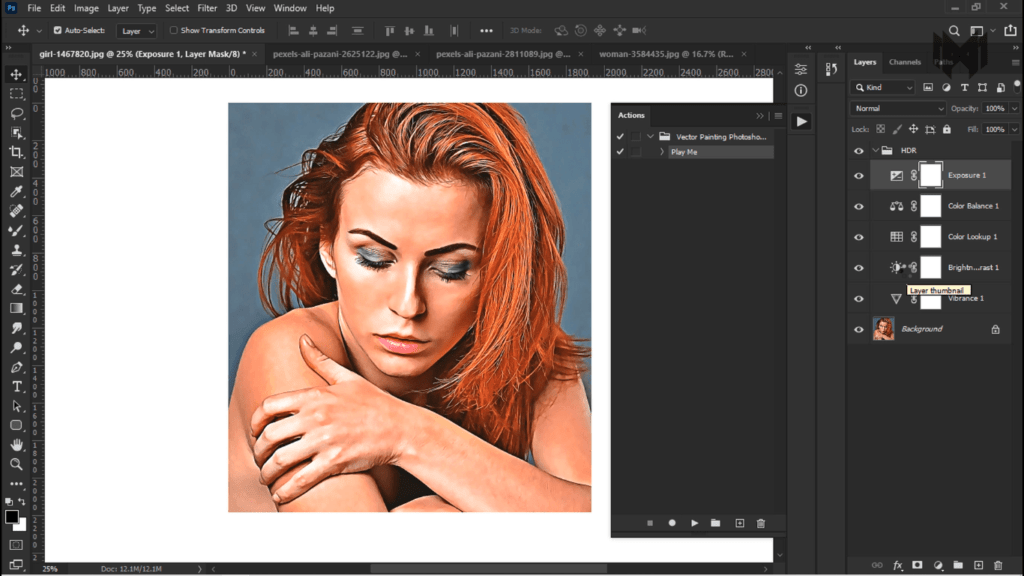The width and height of the screenshot is (1024, 576).
Task: Select the Clone Stamp tool
Action: (16, 250)
